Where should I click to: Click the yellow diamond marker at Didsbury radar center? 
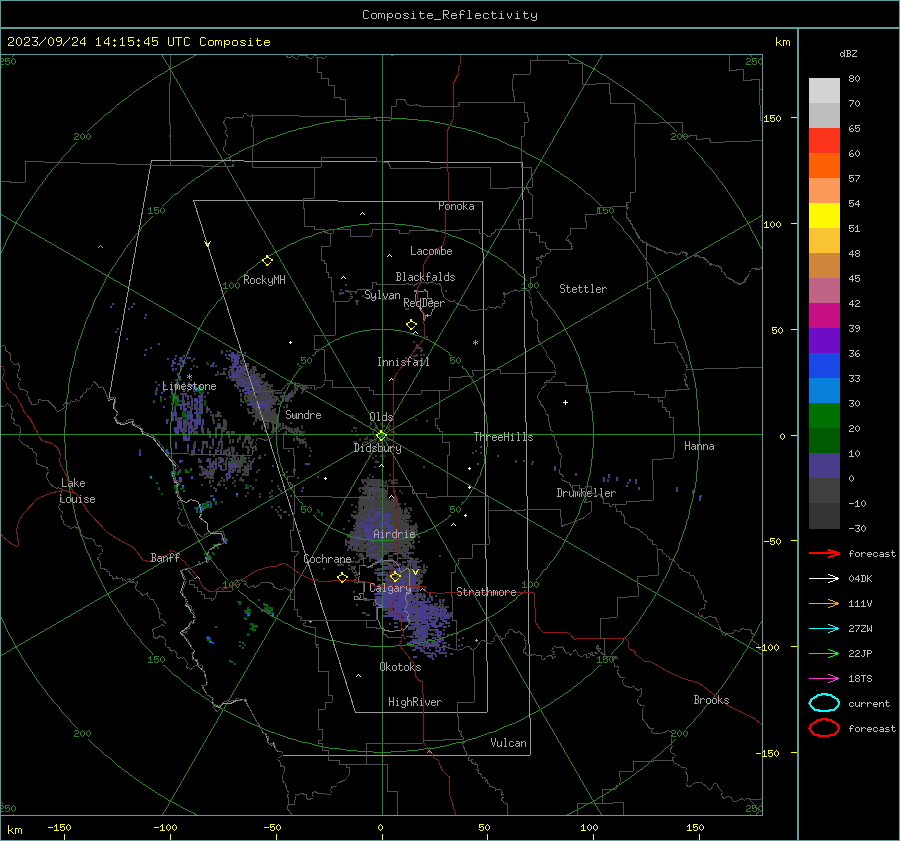coord(381,436)
